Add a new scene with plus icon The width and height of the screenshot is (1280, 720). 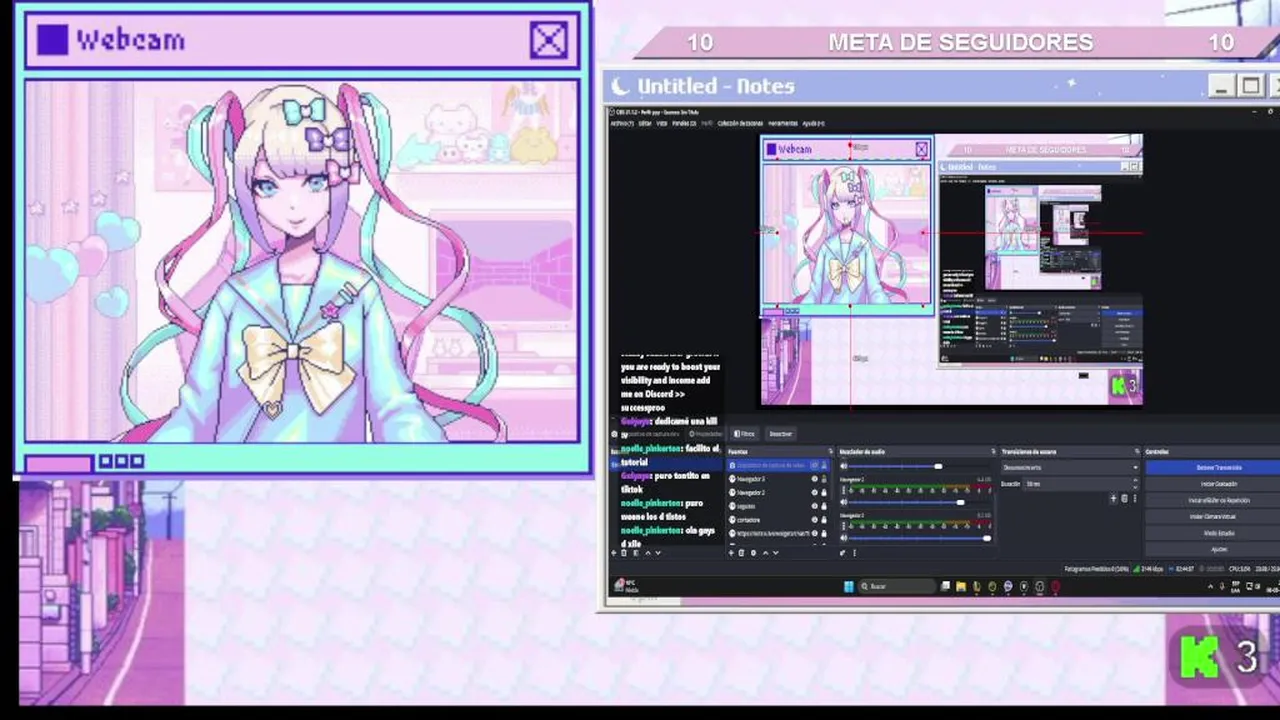point(614,553)
